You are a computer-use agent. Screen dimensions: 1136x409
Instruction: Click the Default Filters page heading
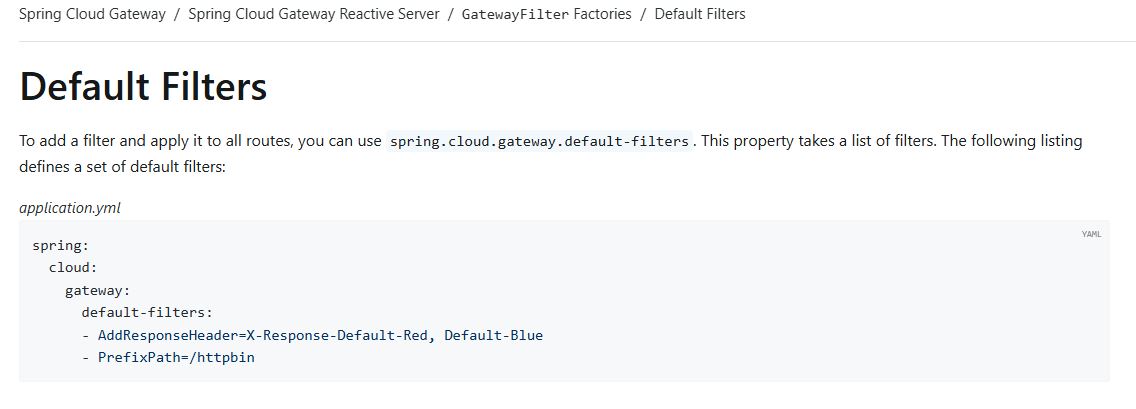[143, 86]
